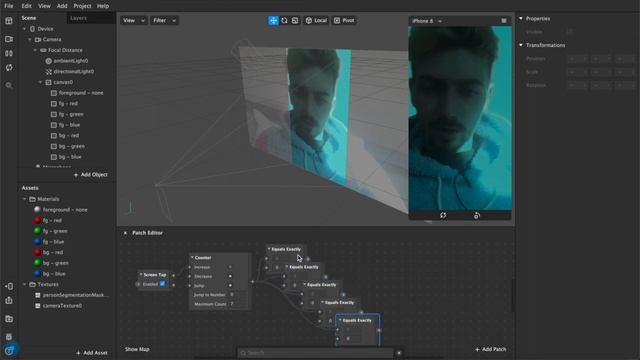Open the iPhone 8 device dropdown
Screen dimensions: 640x360
pos(427,21)
